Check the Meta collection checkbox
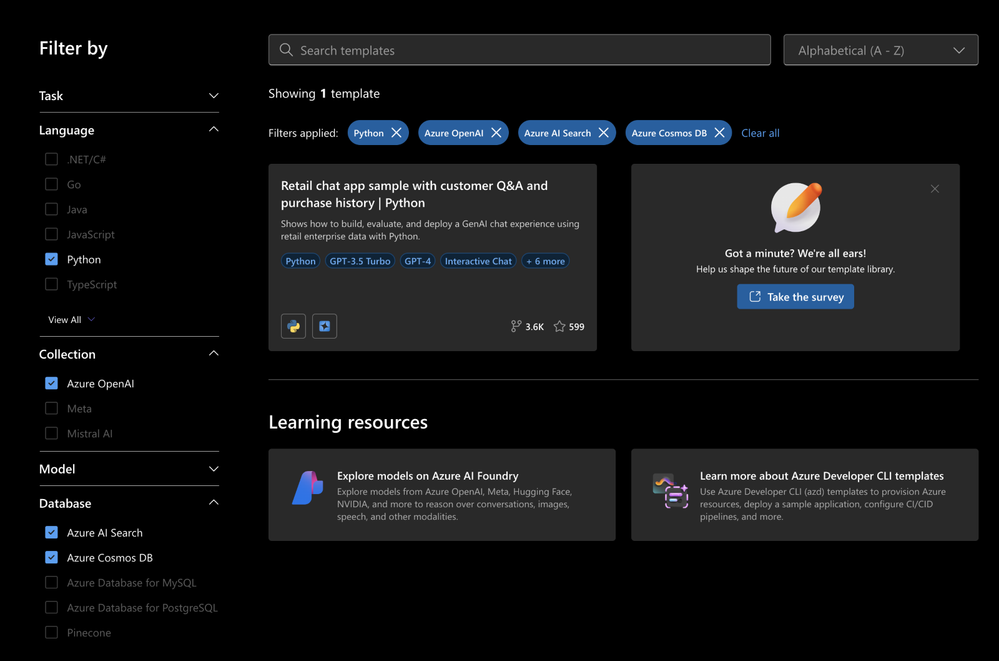This screenshot has width=999, height=661. 52,408
